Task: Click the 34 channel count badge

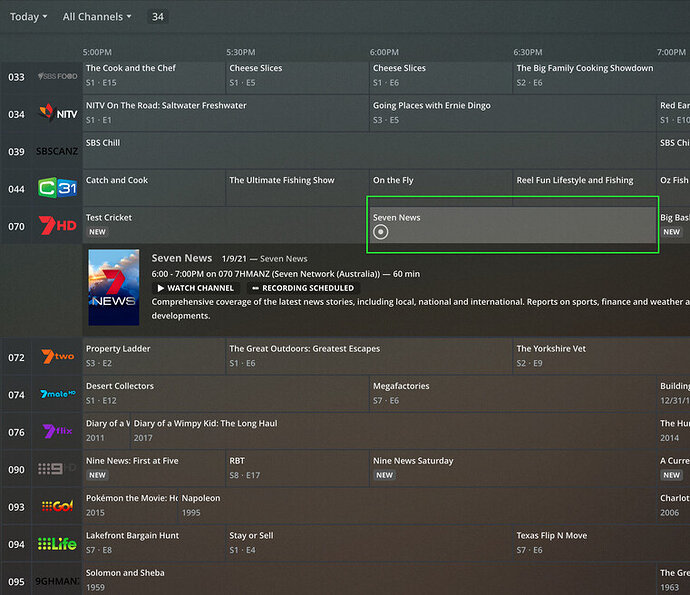Action: click(x=158, y=17)
